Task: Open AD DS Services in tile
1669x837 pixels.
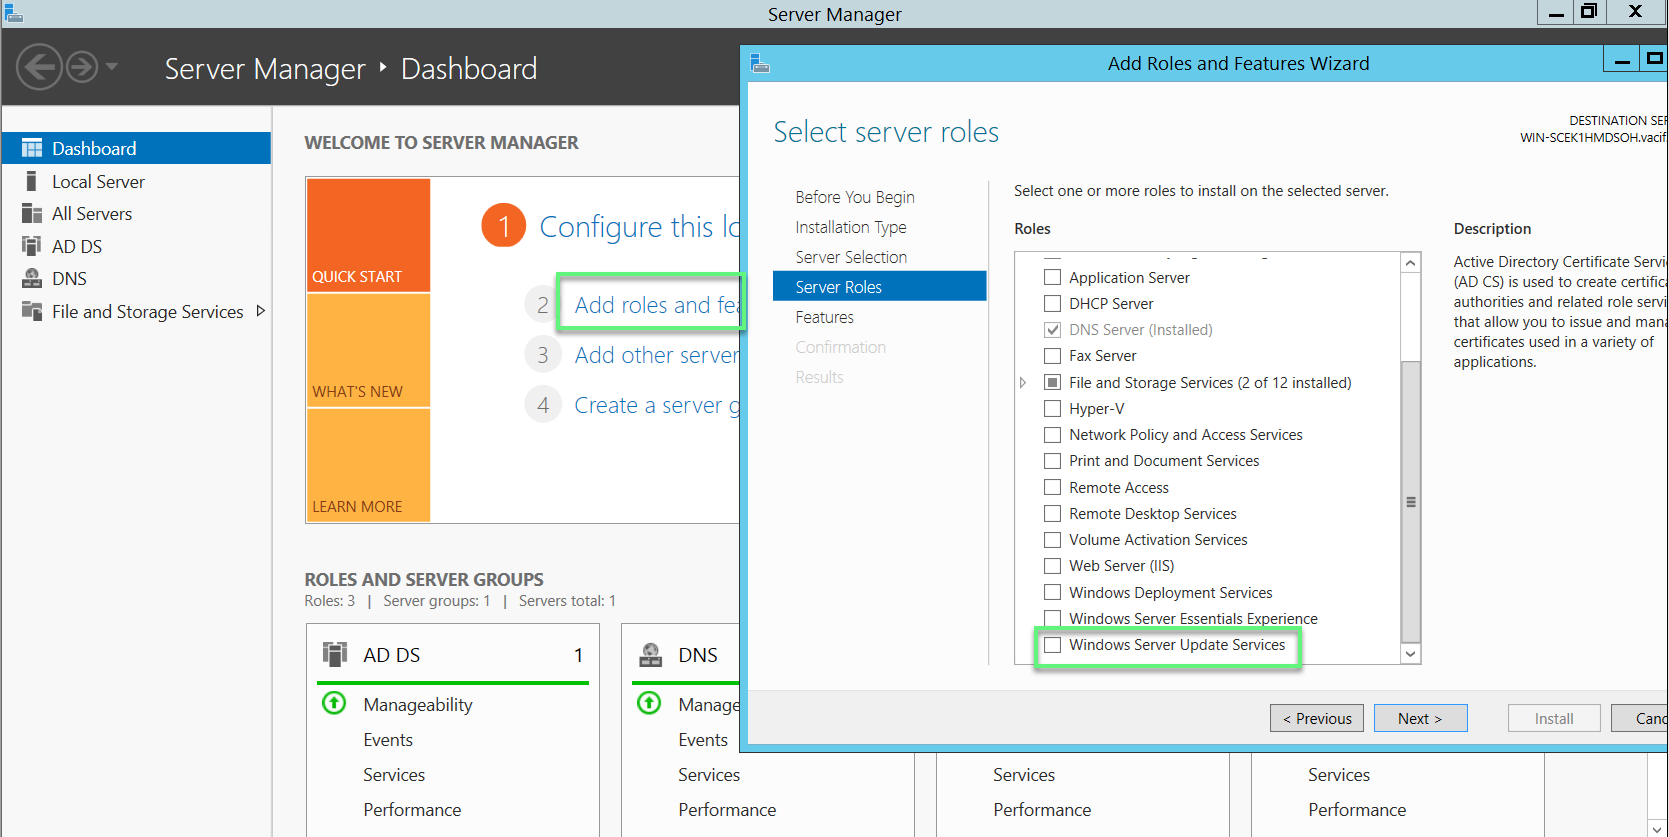Action: 394,775
